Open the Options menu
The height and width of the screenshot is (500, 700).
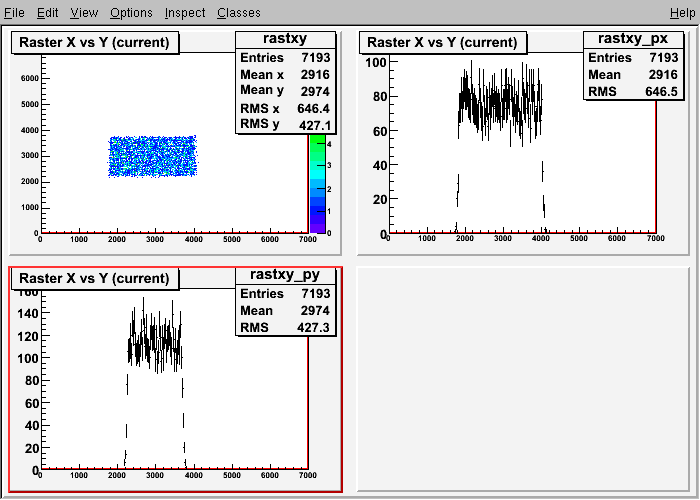[131, 12]
